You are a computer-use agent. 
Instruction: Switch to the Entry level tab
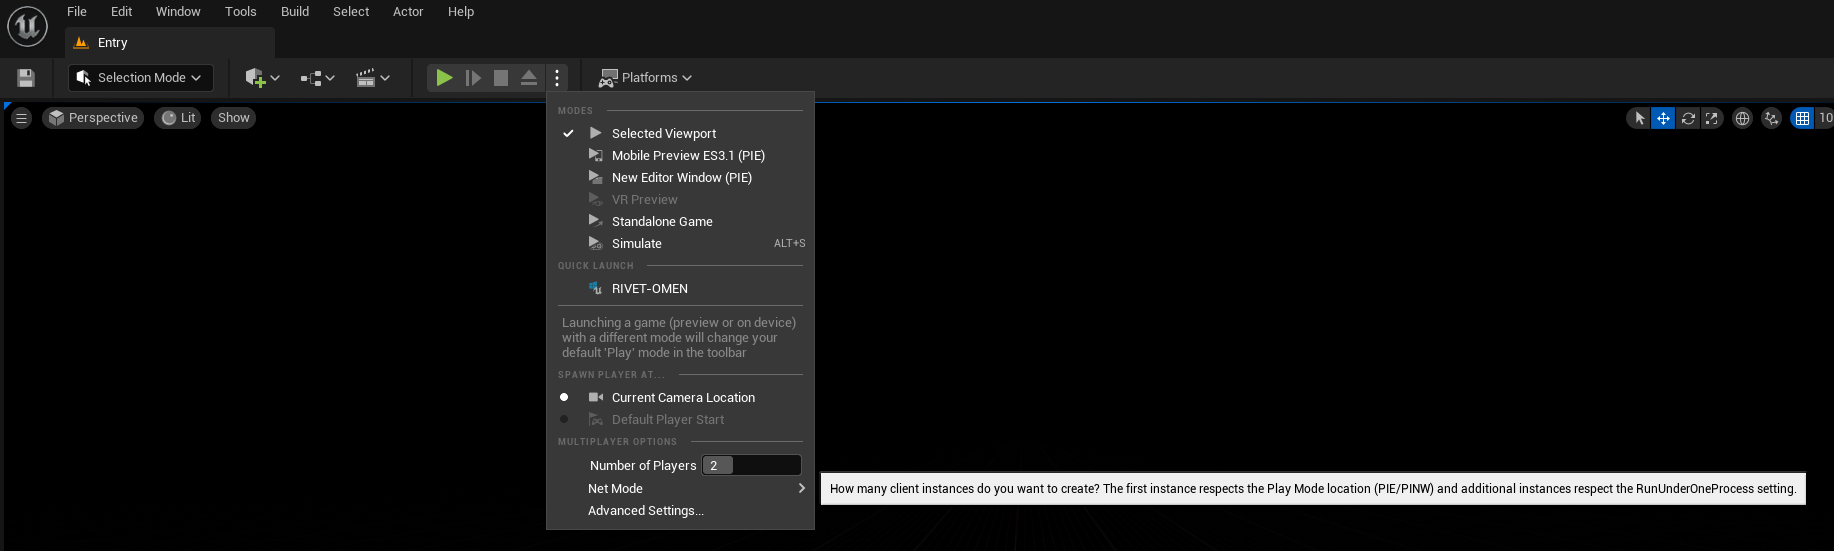click(112, 43)
